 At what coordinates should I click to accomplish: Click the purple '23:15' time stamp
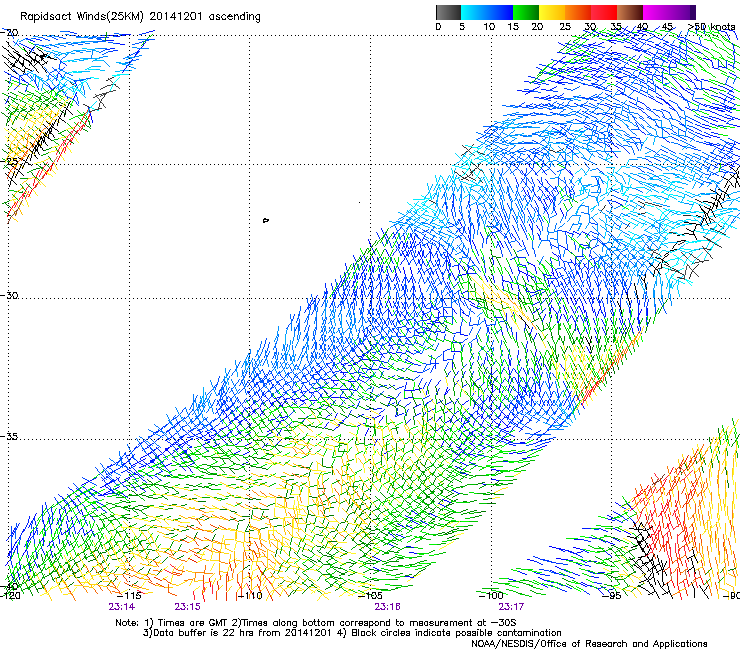187,607
